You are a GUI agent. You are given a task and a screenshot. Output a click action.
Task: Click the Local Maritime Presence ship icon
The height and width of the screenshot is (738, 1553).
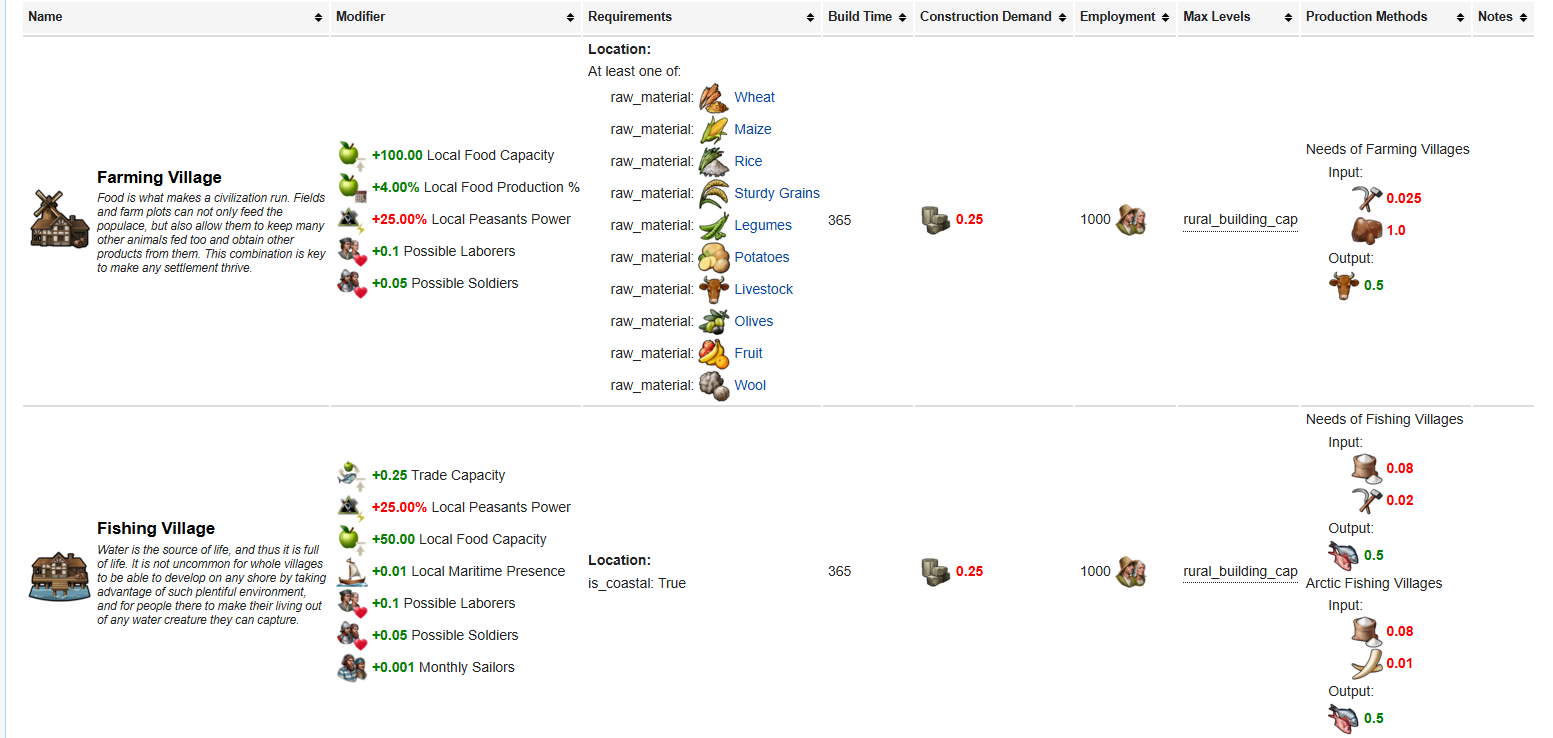pos(352,571)
